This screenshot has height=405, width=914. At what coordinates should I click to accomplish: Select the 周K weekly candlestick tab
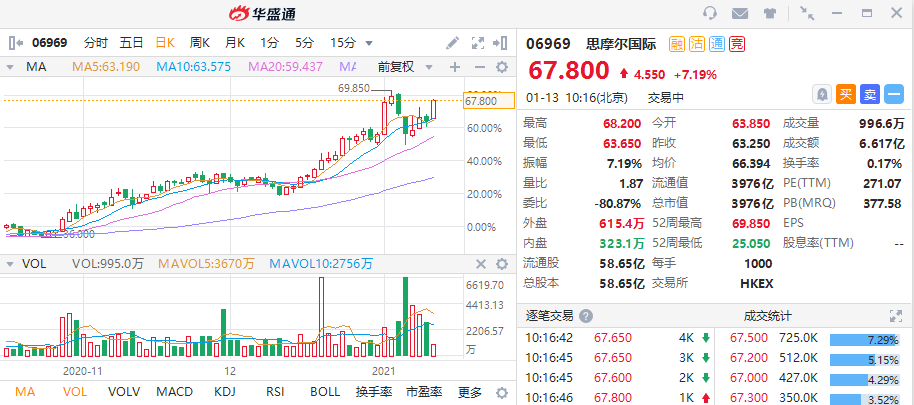point(200,43)
